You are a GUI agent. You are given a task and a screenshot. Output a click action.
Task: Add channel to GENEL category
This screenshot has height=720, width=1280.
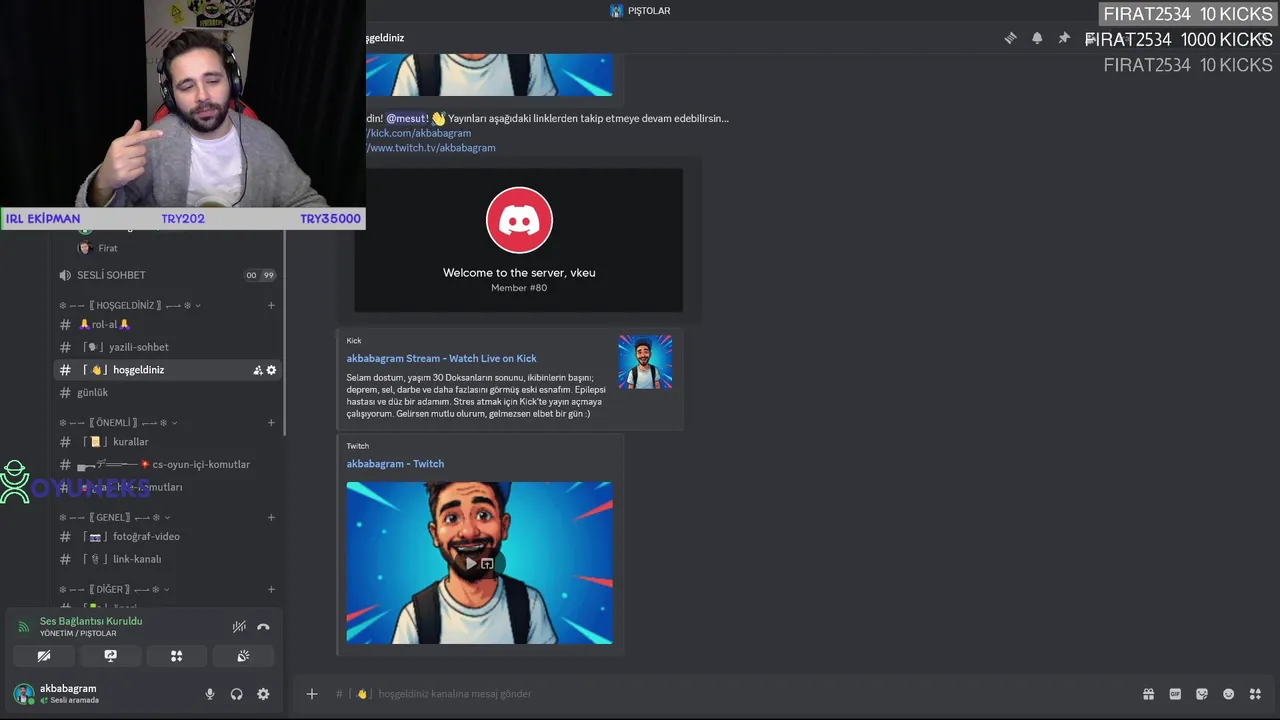[x=271, y=517]
